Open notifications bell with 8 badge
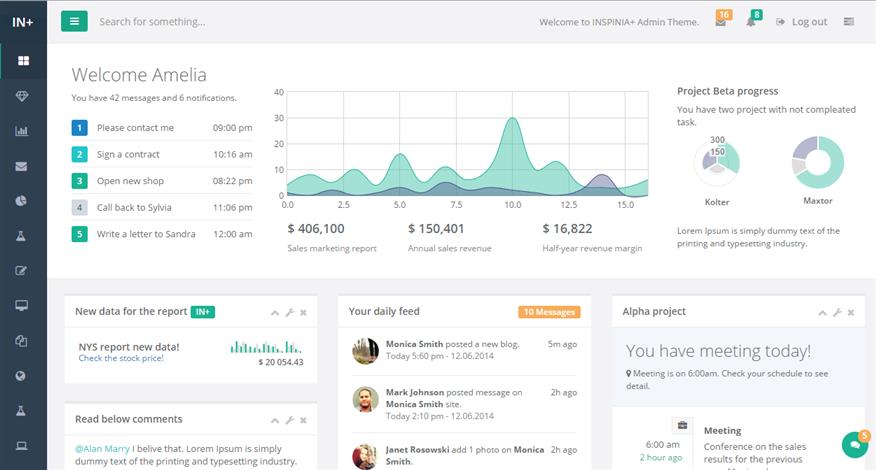Screen dimensions: 876x470 (751, 22)
